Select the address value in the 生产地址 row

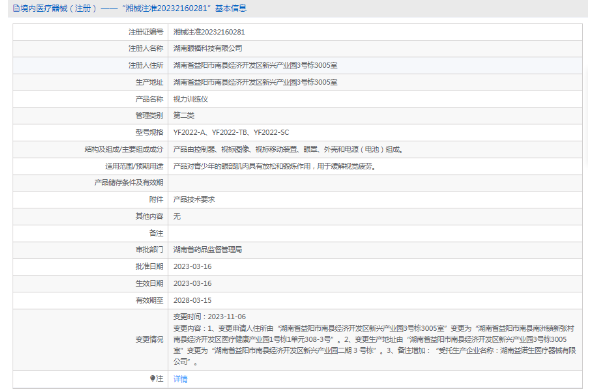255,82
